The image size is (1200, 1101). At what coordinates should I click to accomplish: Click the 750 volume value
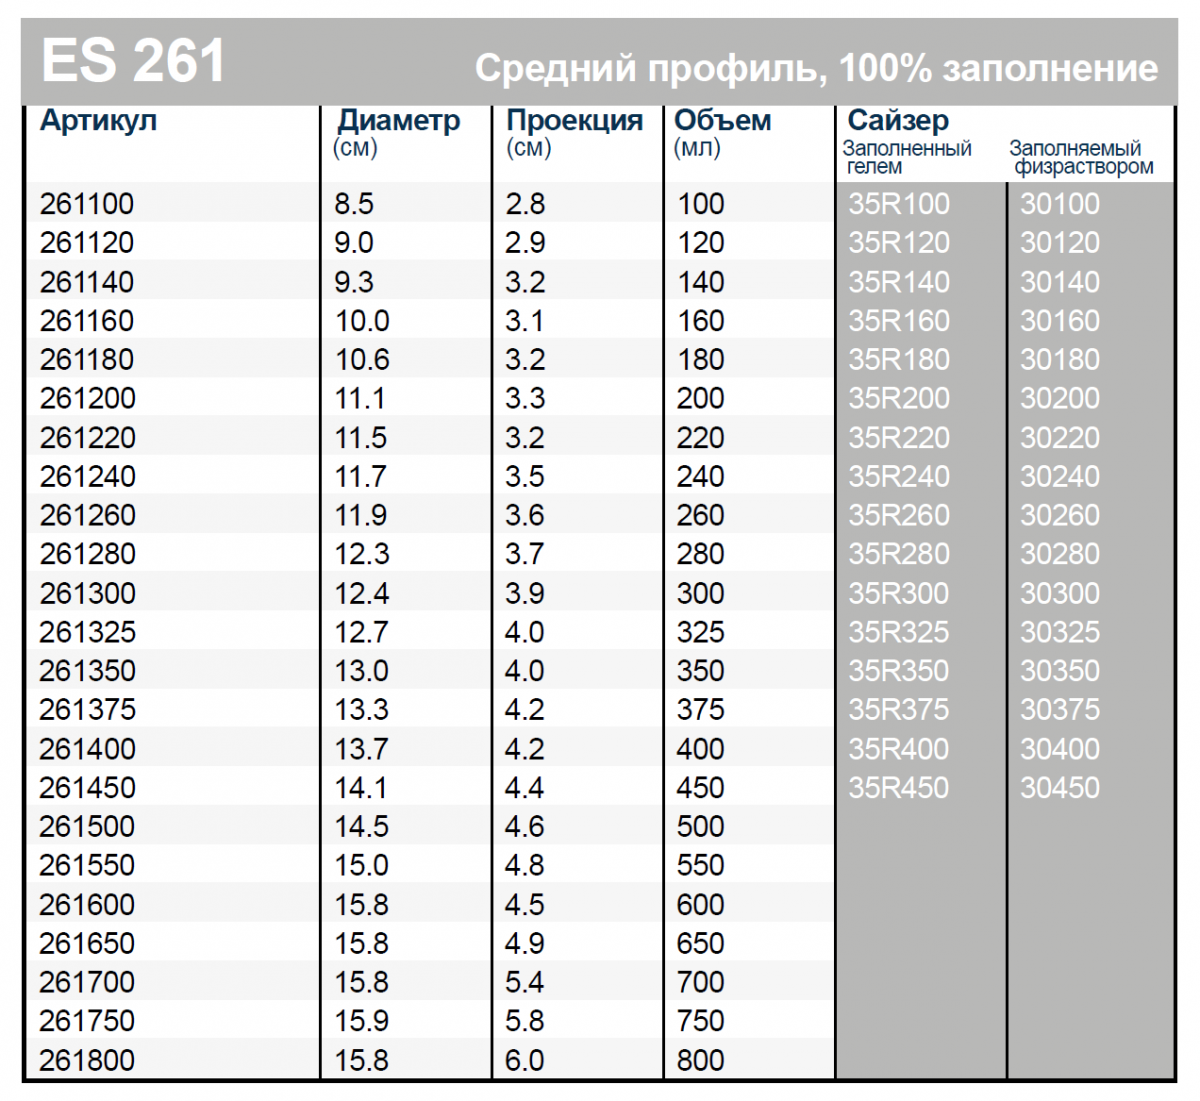[700, 1021]
